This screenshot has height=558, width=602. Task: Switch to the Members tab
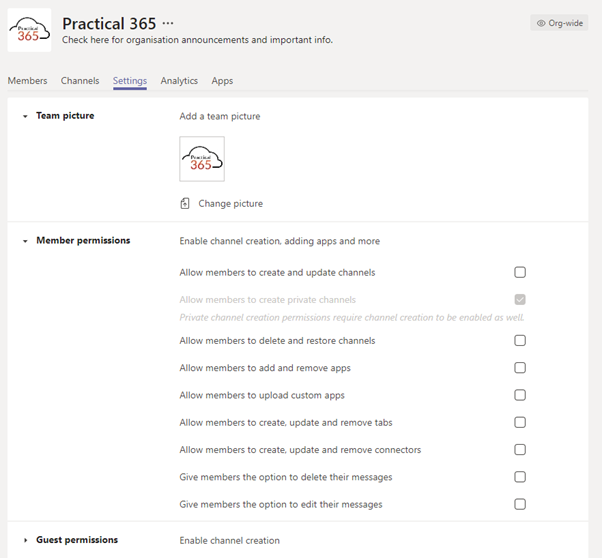[x=27, y=81]
